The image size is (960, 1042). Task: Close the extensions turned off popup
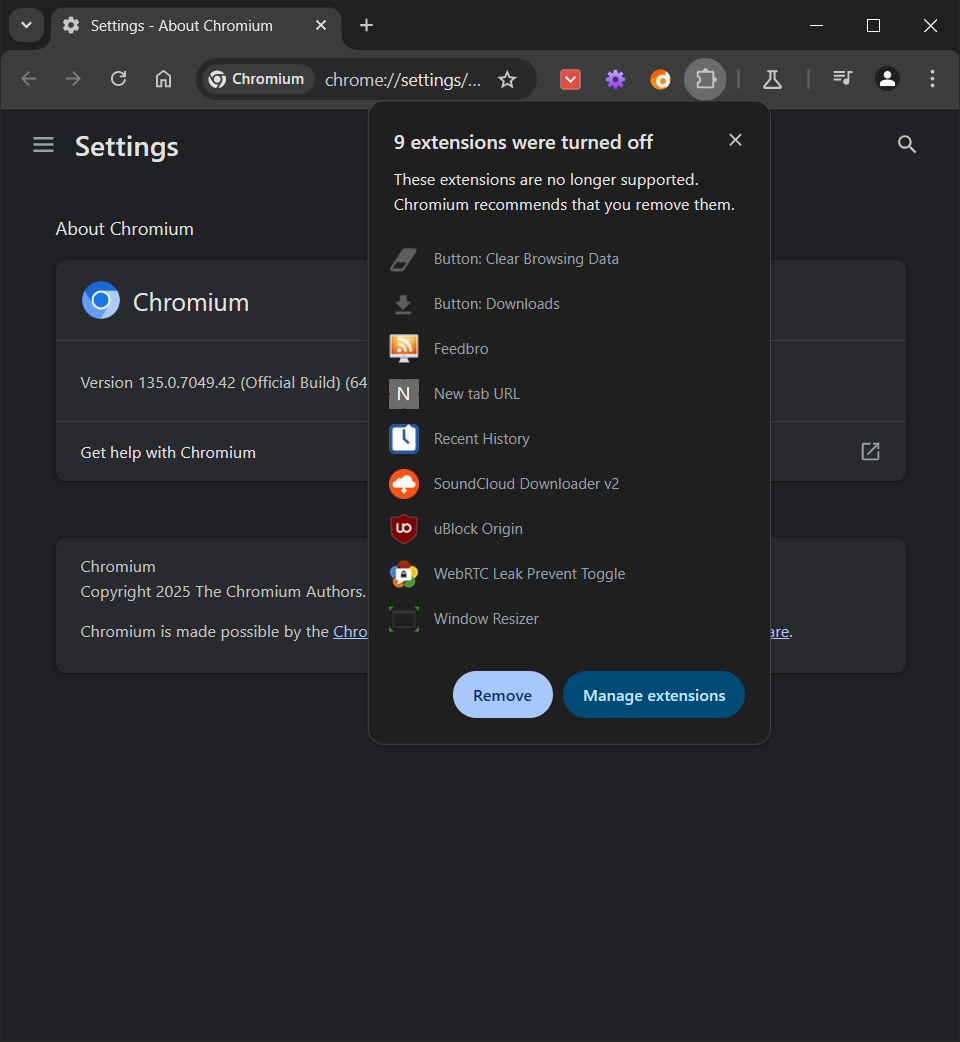[735, 140]
